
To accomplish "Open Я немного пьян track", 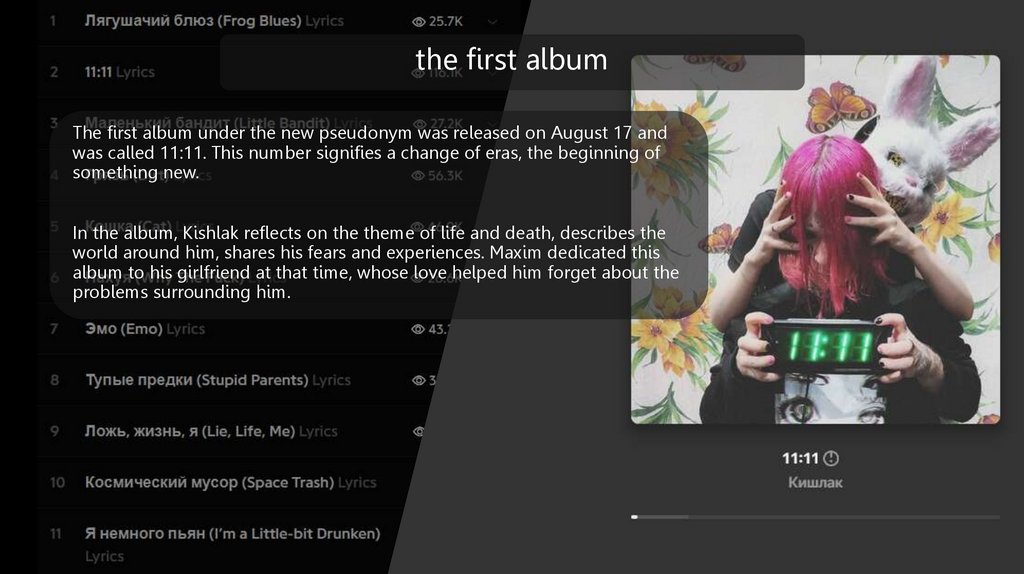I will point(232,534).
